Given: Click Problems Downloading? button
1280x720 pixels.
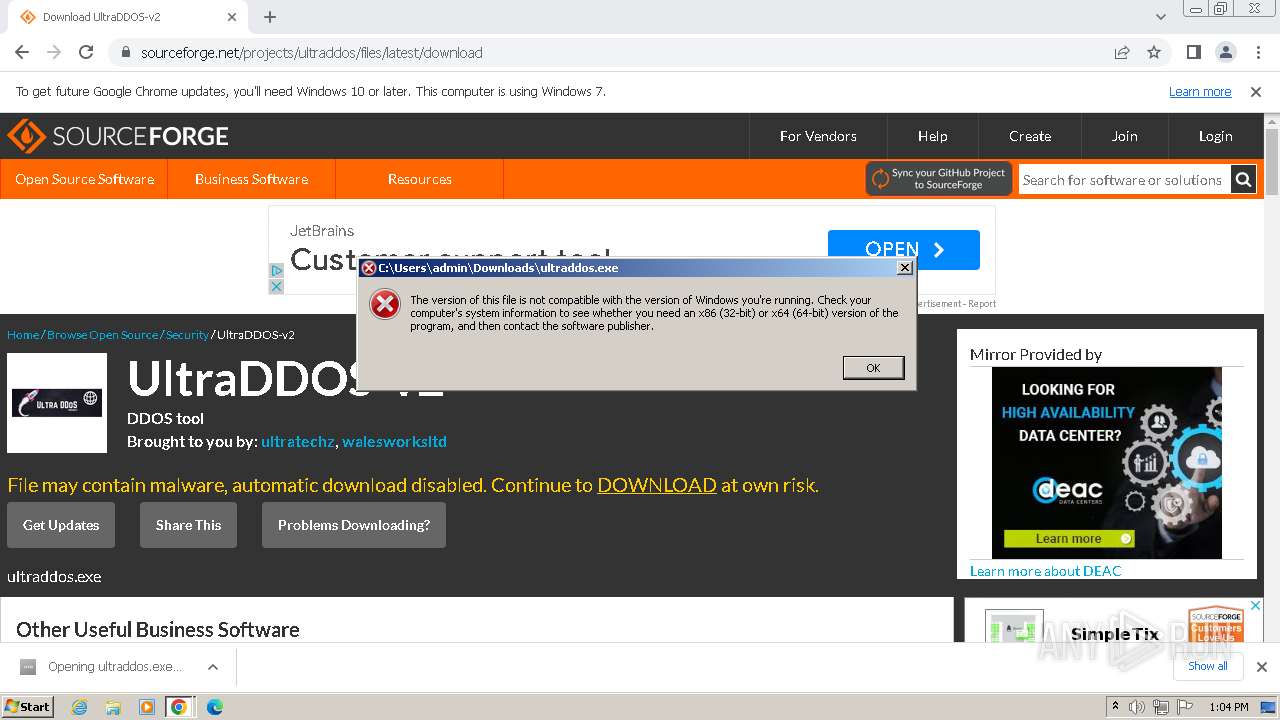Looking at the screenshot, I should tap(354, 525).
